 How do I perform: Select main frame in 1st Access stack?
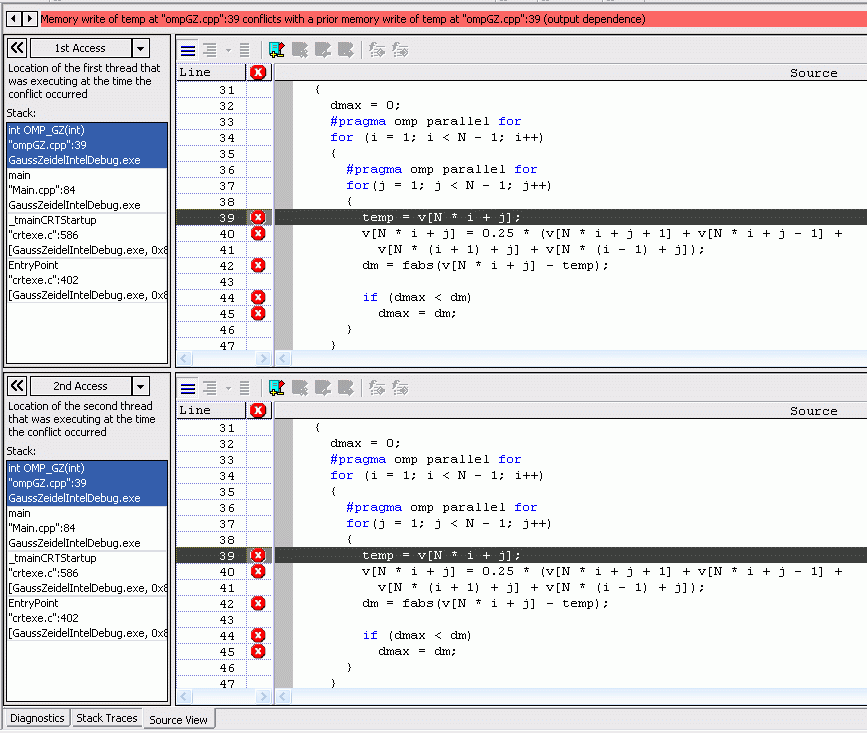click(87, 190)
